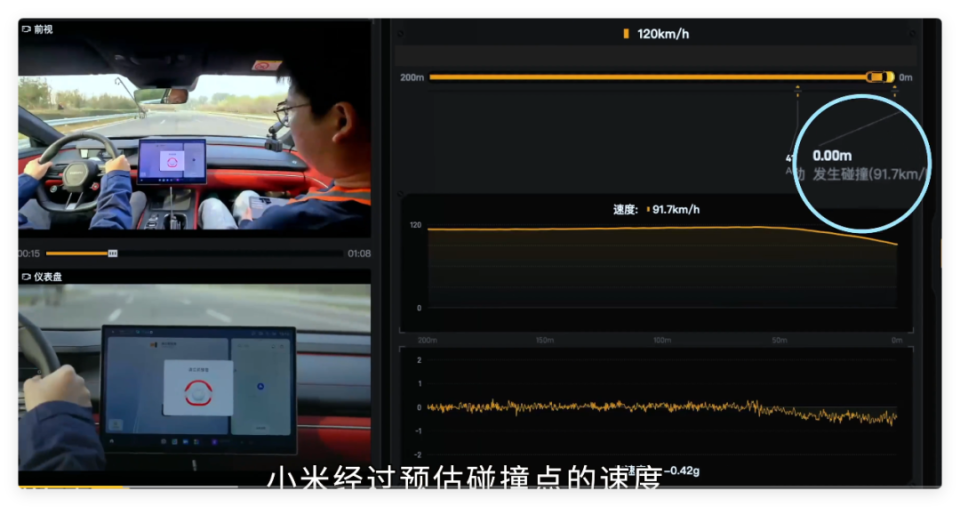Screen dimensions: 960x507
Task: Click the orange marker next to 120km/h
Action: [626, 34]
